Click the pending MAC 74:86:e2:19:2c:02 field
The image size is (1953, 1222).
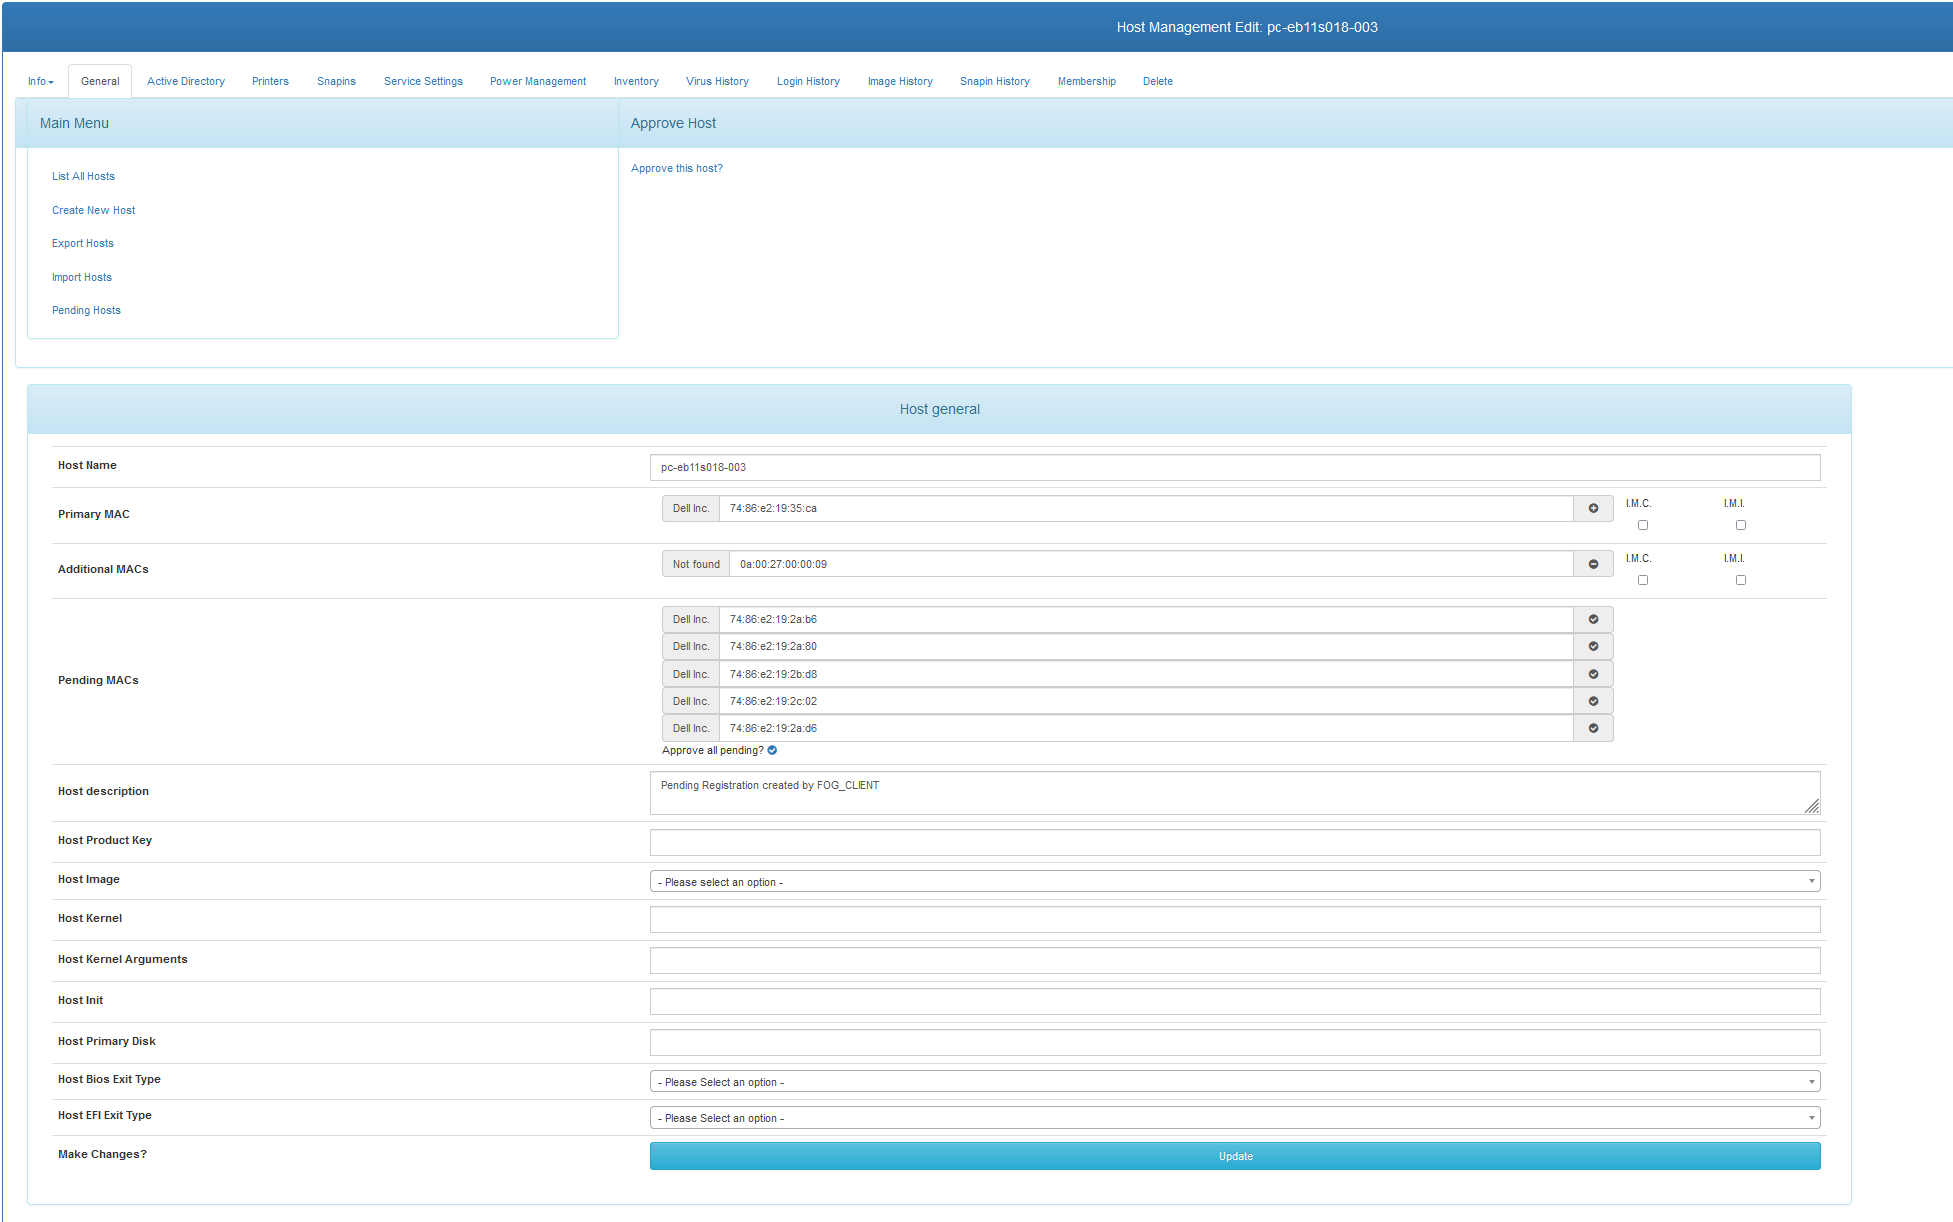pyautogui.click(x=1146, y=702)
